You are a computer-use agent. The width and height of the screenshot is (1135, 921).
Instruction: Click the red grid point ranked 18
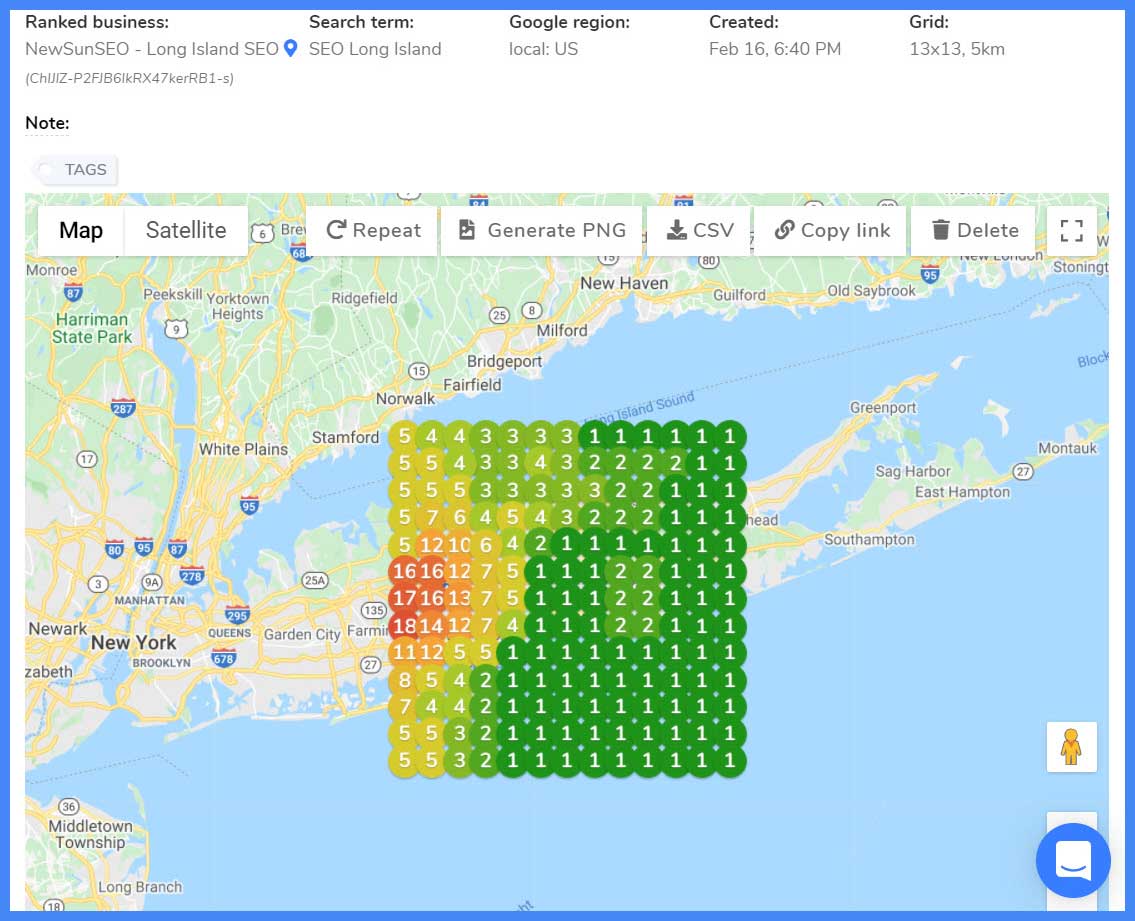coord(405,627)
